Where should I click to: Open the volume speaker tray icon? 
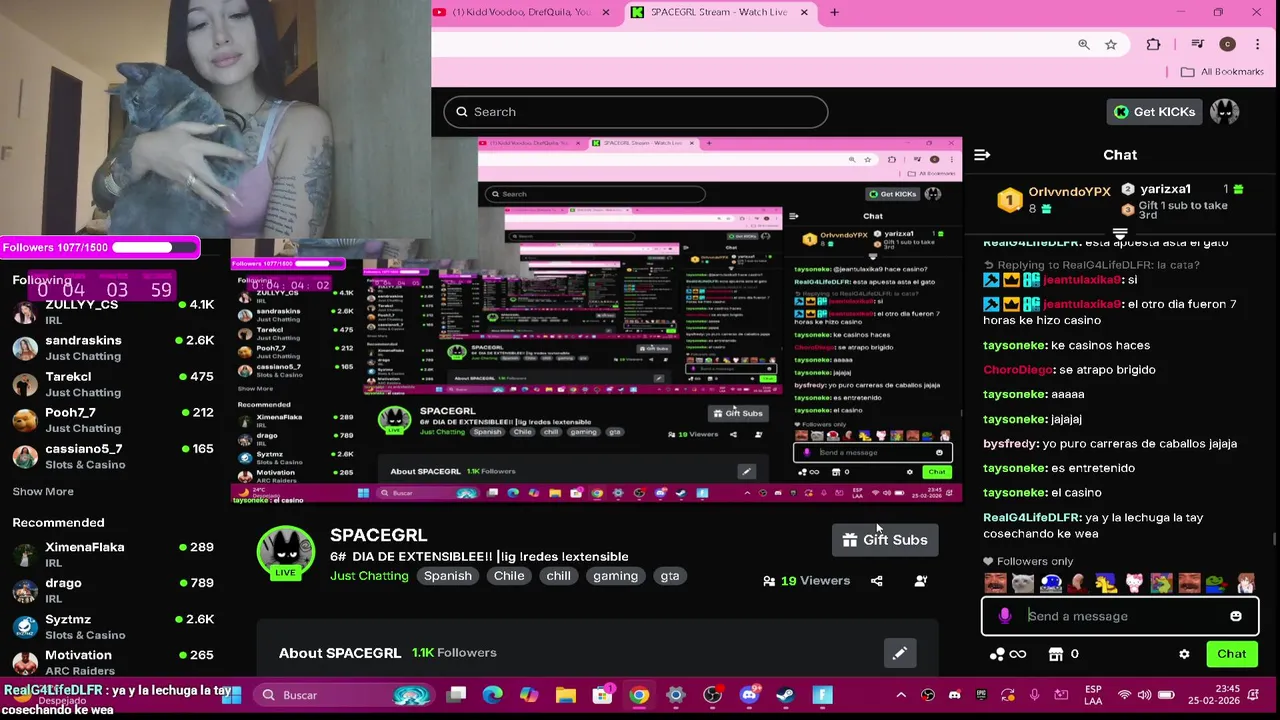click(x=1144, y=695)
